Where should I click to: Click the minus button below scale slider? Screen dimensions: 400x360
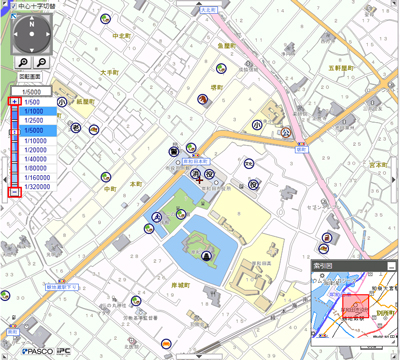coord(15,192)
